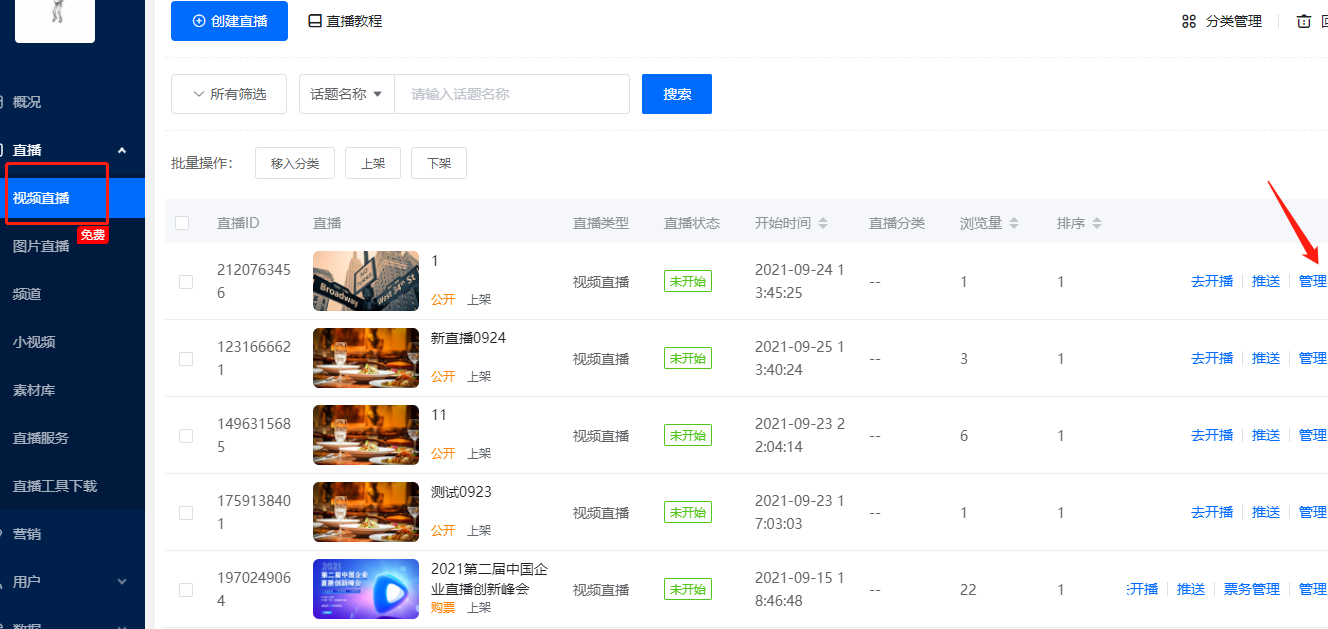
Task: Click 管理 for live ID 2120763456
Action: click(x=1313, y=282)
